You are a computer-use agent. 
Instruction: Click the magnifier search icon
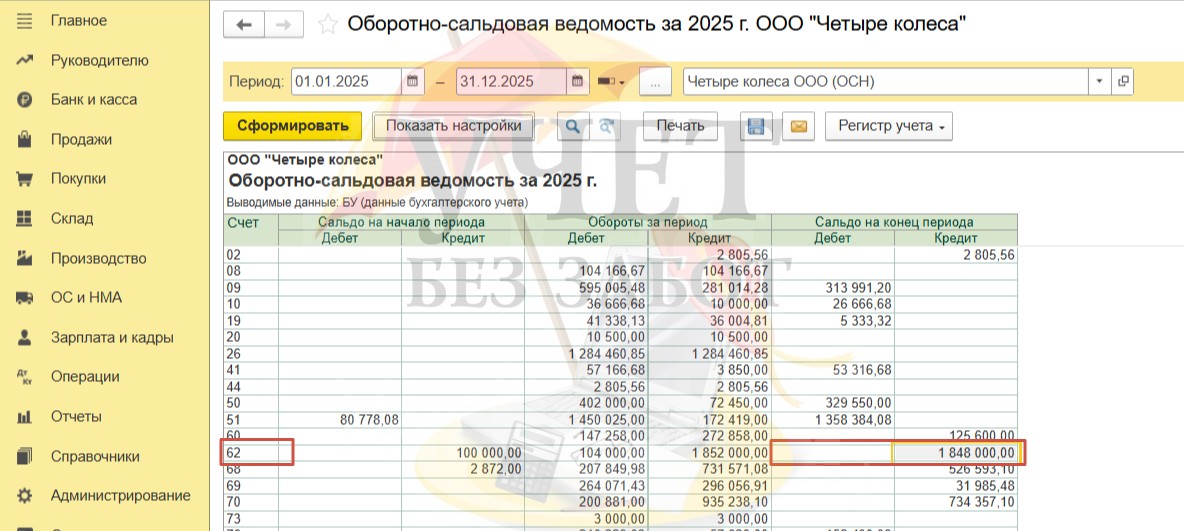click(x=573, y=126)
